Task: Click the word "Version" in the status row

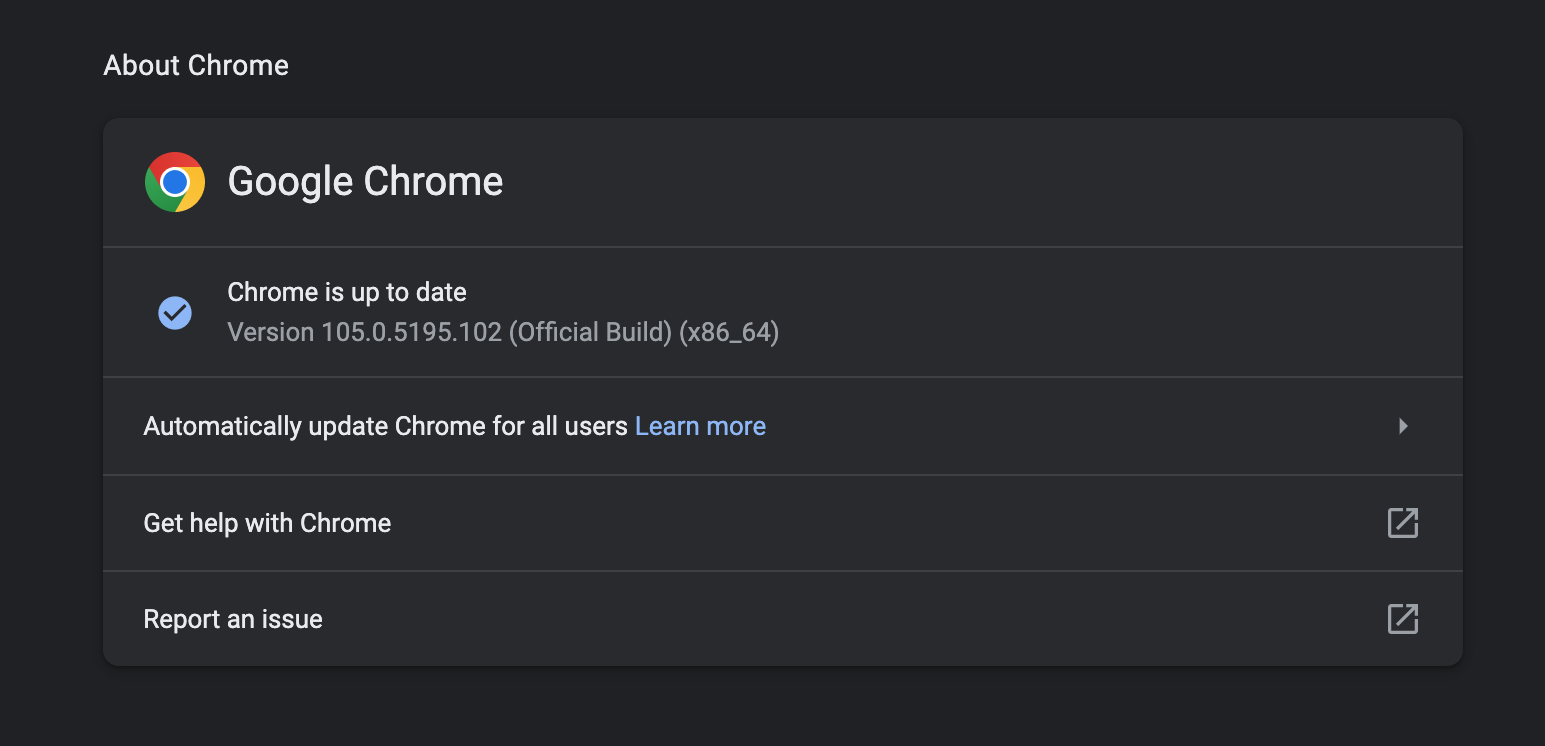Action: pos(270,332)
